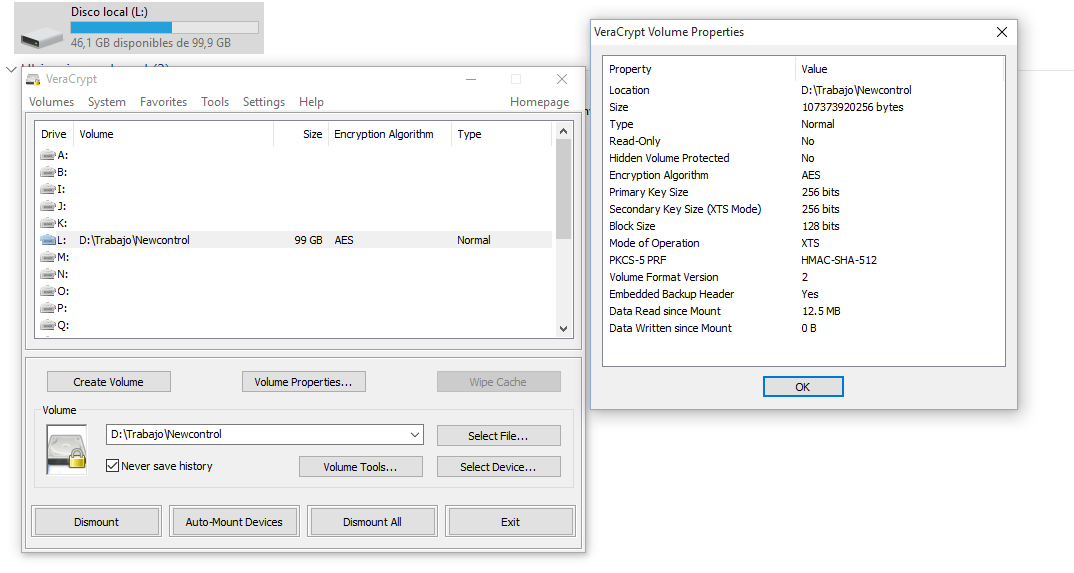
Task: Click the Volume column header
Action: point(173,134)
